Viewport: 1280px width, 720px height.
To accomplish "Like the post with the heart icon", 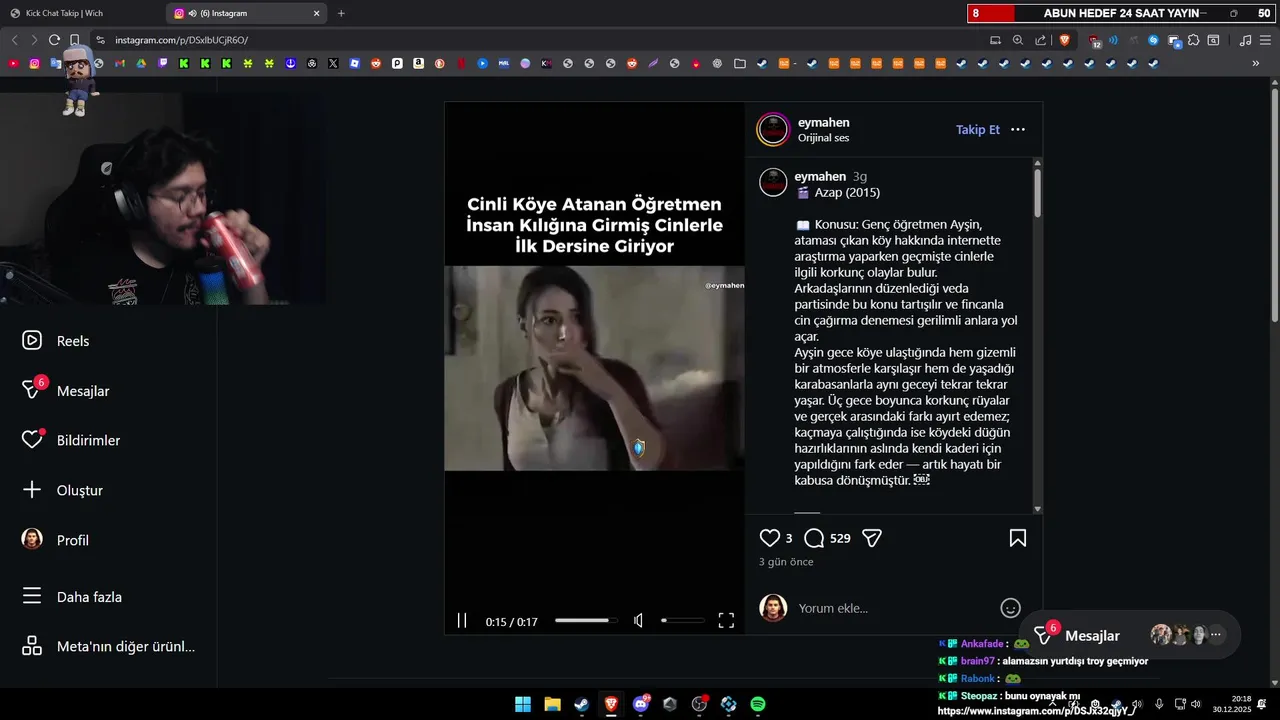I will pos(770,538).
